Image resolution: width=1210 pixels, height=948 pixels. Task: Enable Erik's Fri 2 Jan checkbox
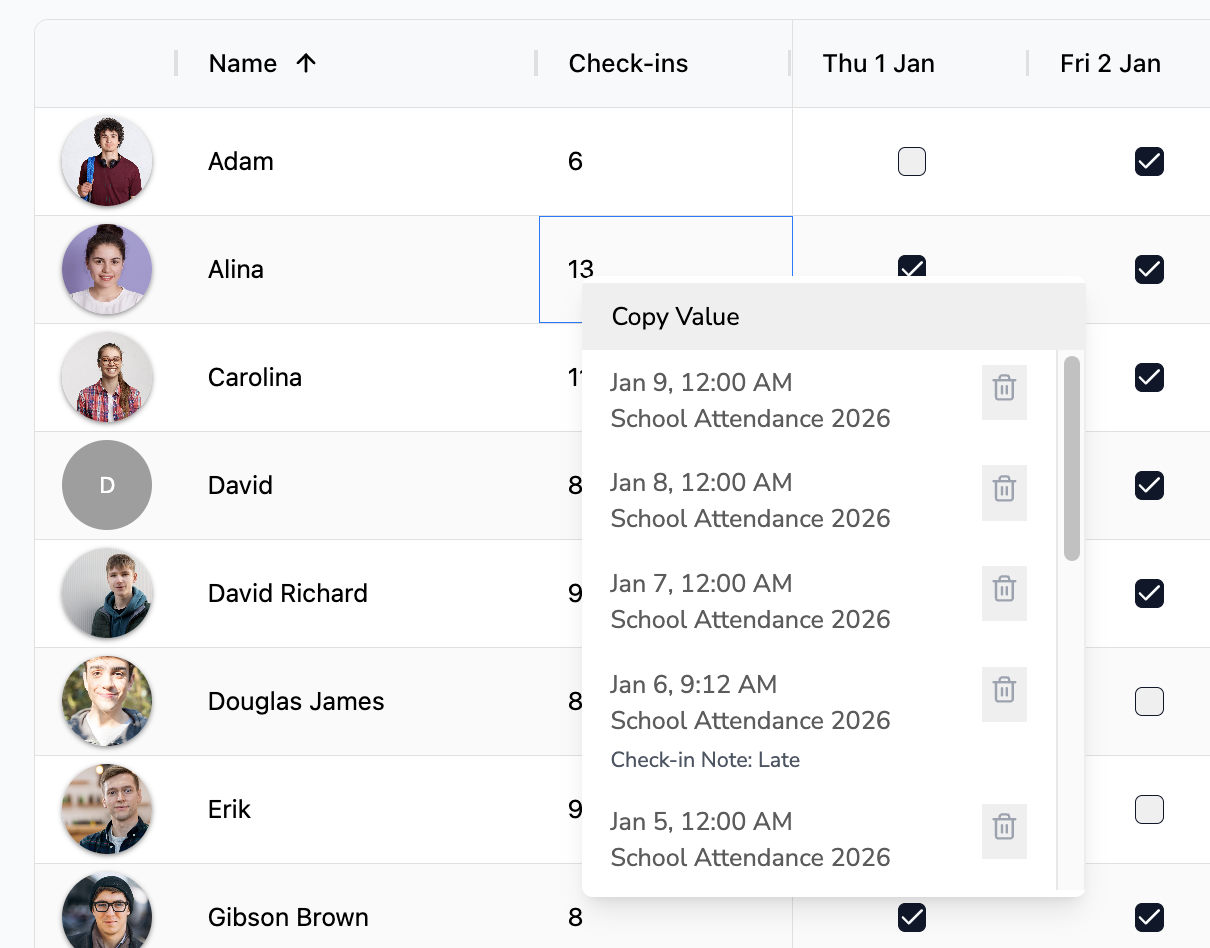[x=1149, y=809]
